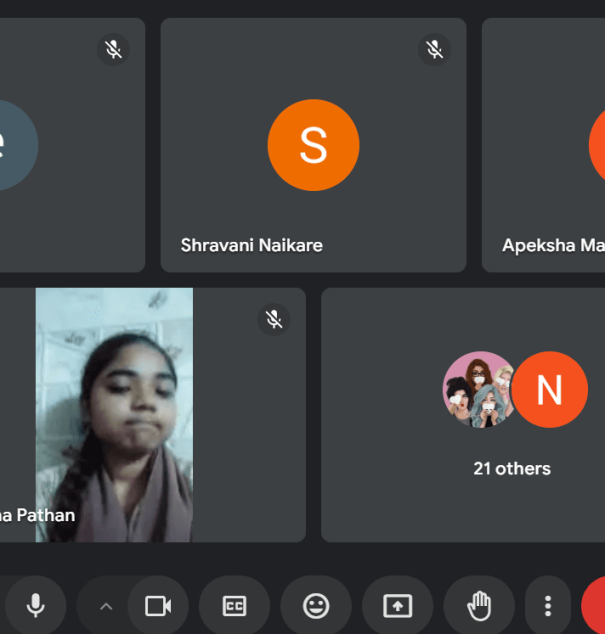Toggle the microphone button in bottom toolbar

36,606
